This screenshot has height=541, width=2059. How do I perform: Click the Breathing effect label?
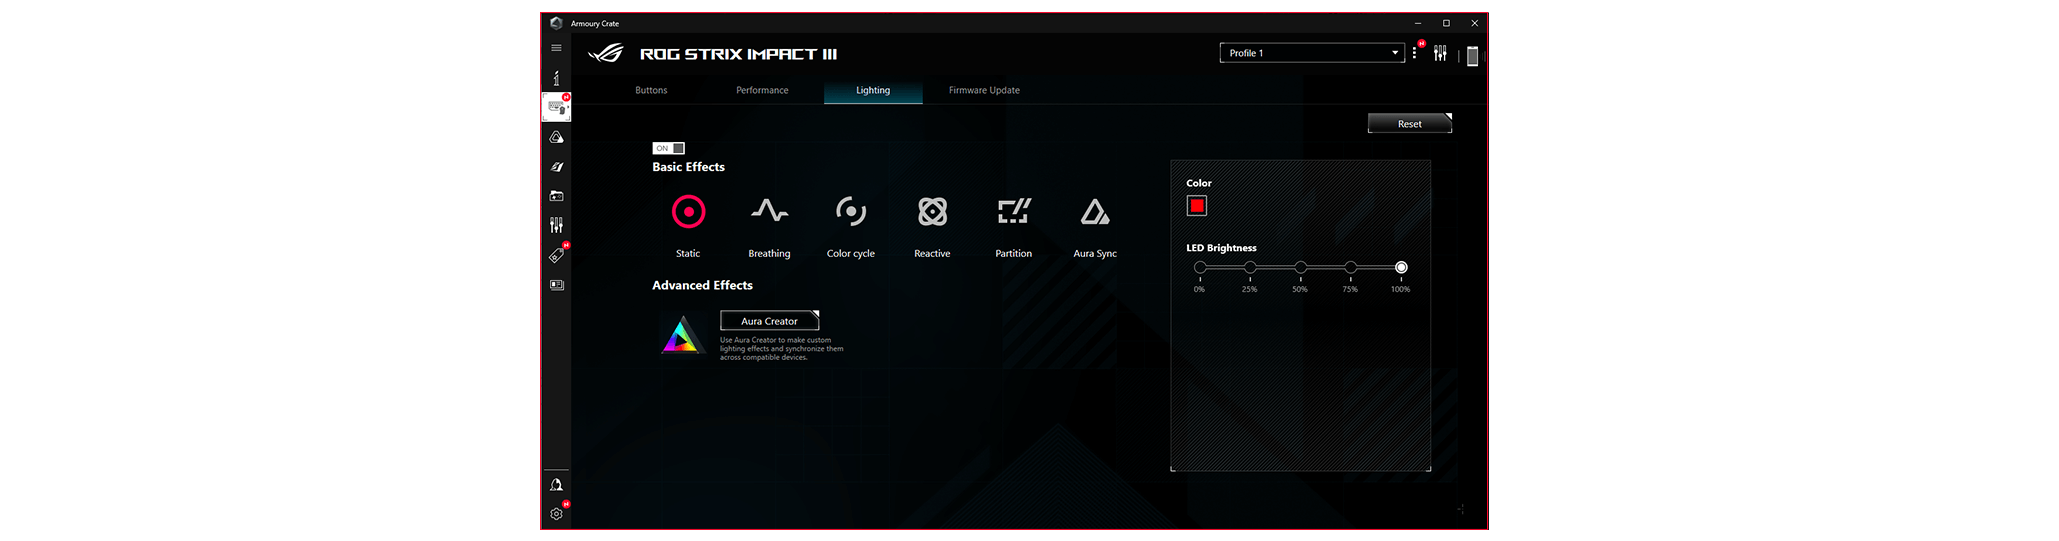click(x=769, y=254)
